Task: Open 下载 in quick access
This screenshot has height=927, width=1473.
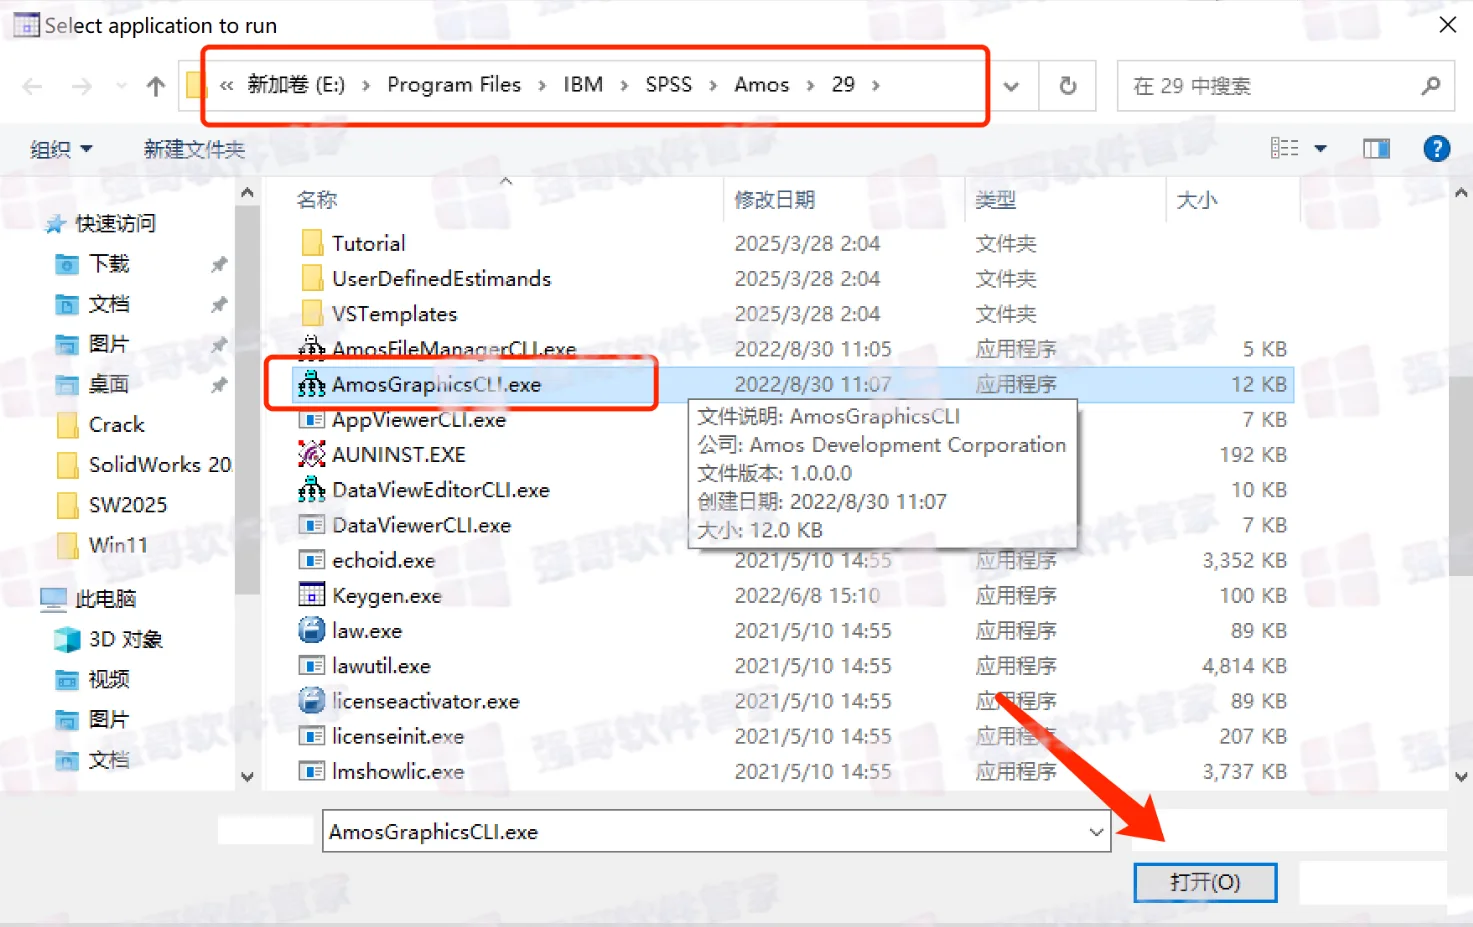Action: click(x=93, y=264)
